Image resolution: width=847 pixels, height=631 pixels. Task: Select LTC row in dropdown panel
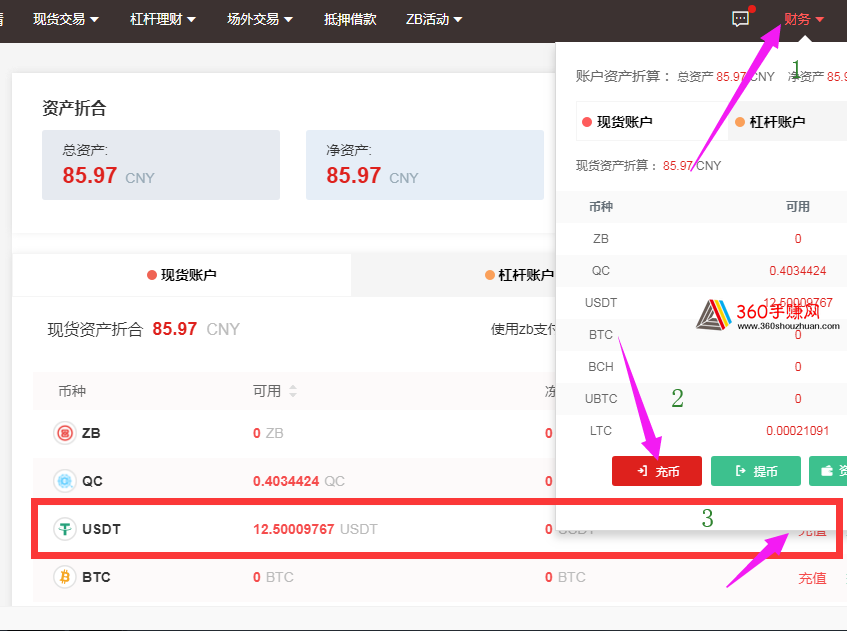702,431
